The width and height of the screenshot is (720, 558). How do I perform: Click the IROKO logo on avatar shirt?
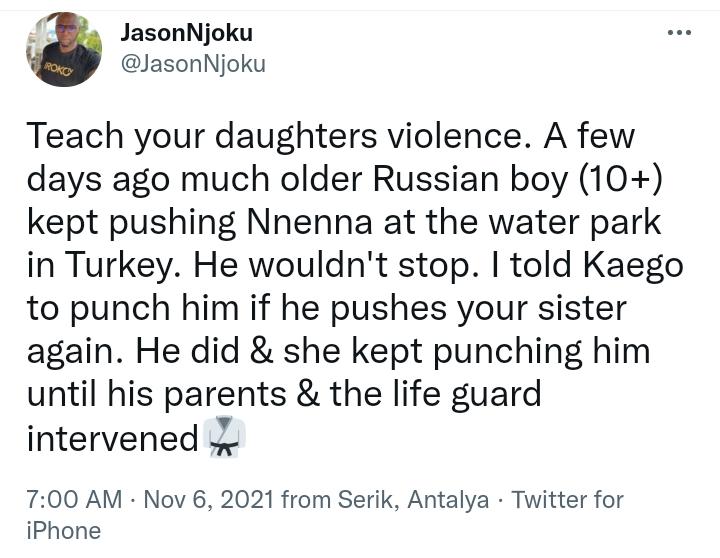click(x=58, y=68)
